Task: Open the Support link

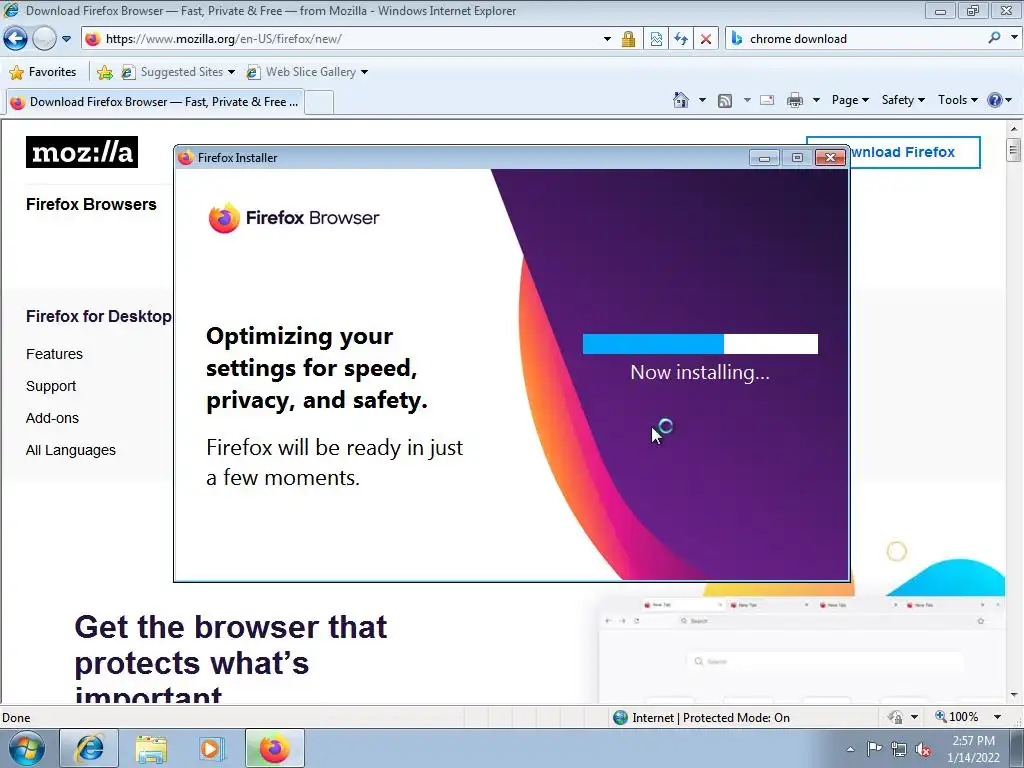Action: (51, 386)
